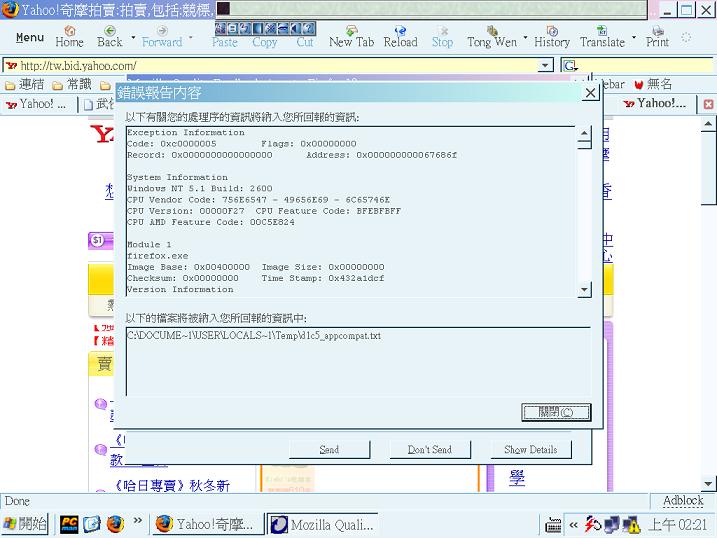The width and height of the screenshot is (717, 538).
Task: Click the 關閉(C) close button in dialog
Action: [x=556, y=412]
